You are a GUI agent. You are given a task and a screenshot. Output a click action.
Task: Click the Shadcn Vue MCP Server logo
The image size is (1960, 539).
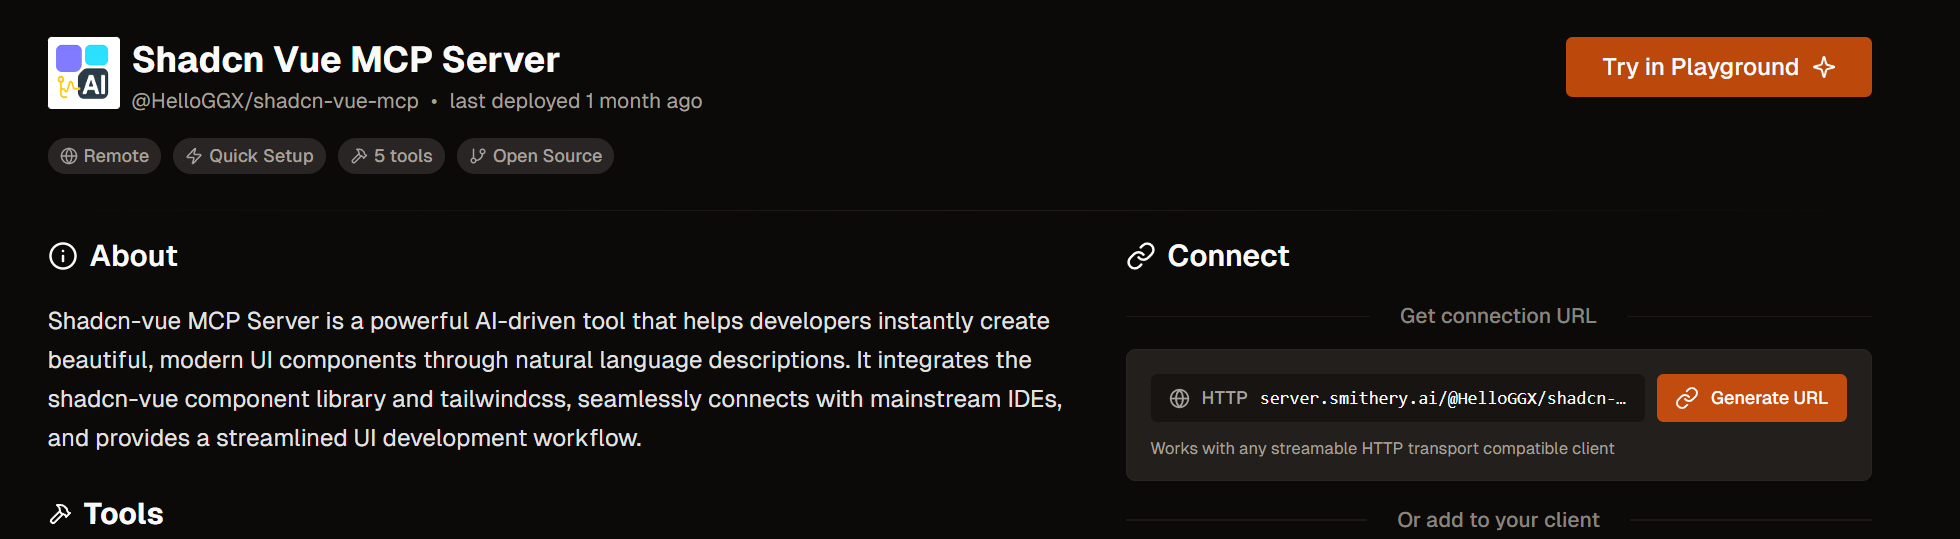[x=84, y=73]
